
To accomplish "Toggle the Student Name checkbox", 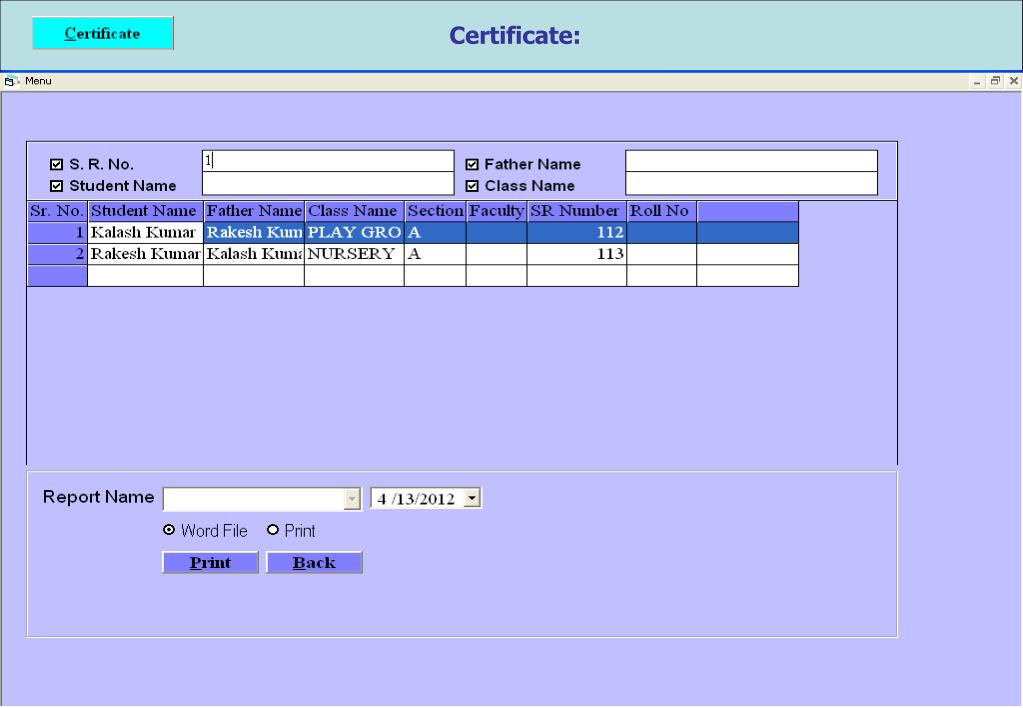I will point(57,186).
